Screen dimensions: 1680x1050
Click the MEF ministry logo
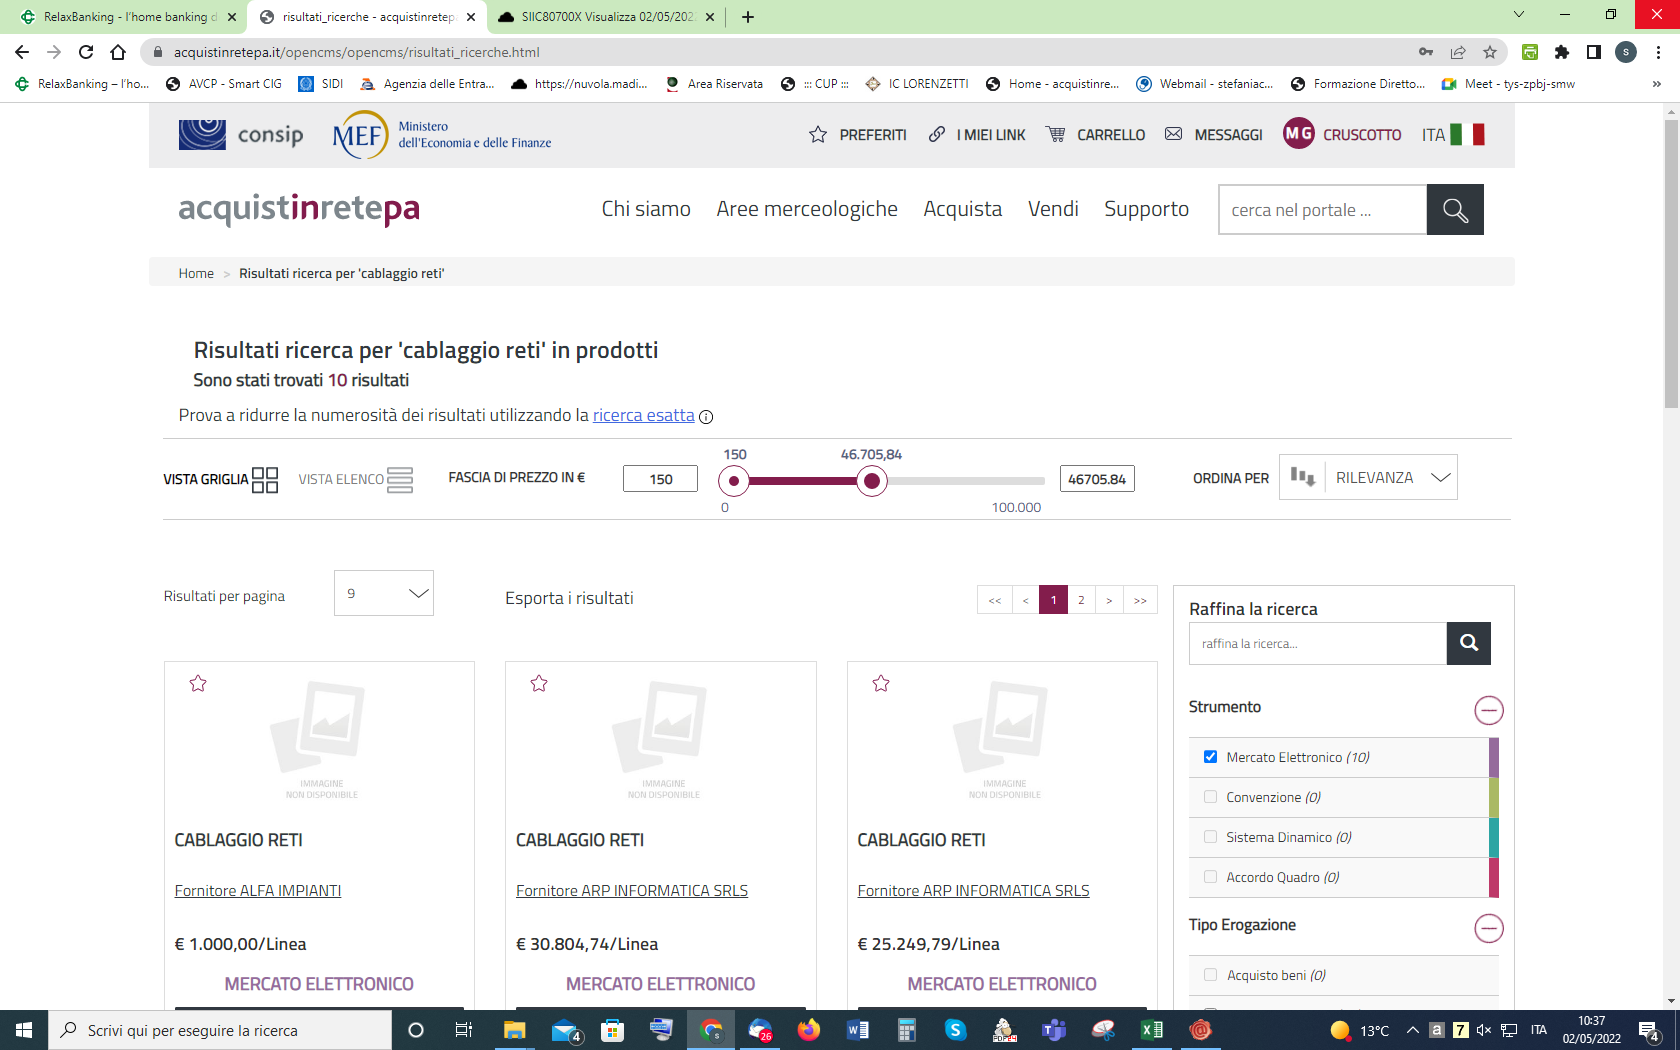point(442,134)
